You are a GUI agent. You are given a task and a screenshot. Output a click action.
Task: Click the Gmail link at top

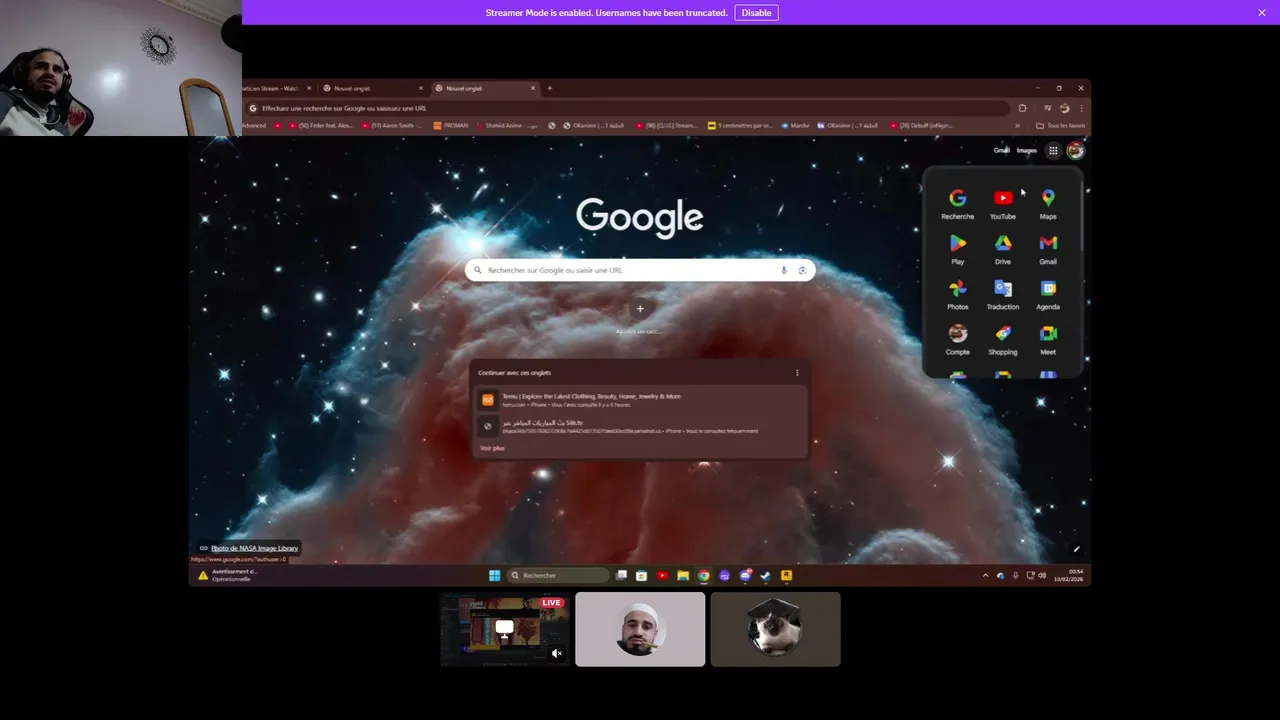1001,151
